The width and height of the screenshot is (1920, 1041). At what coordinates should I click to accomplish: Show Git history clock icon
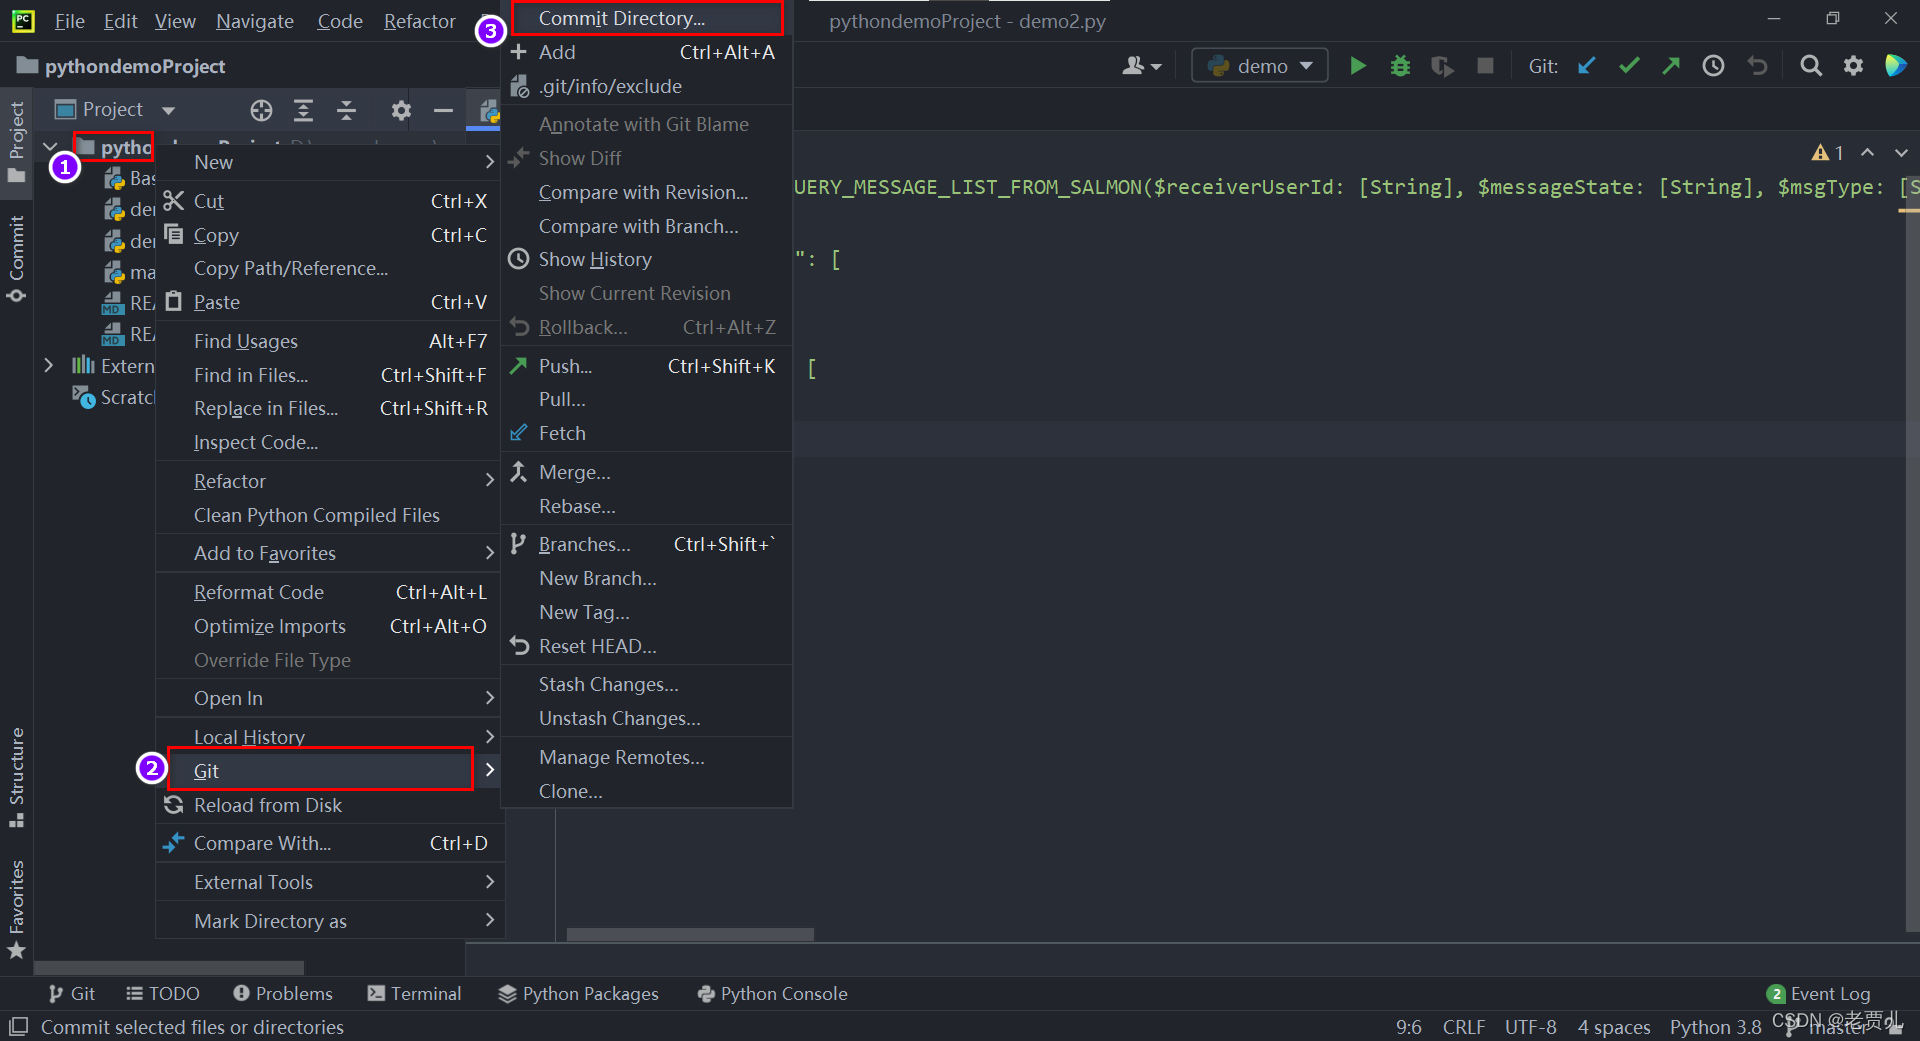(x=1714, y=66)
